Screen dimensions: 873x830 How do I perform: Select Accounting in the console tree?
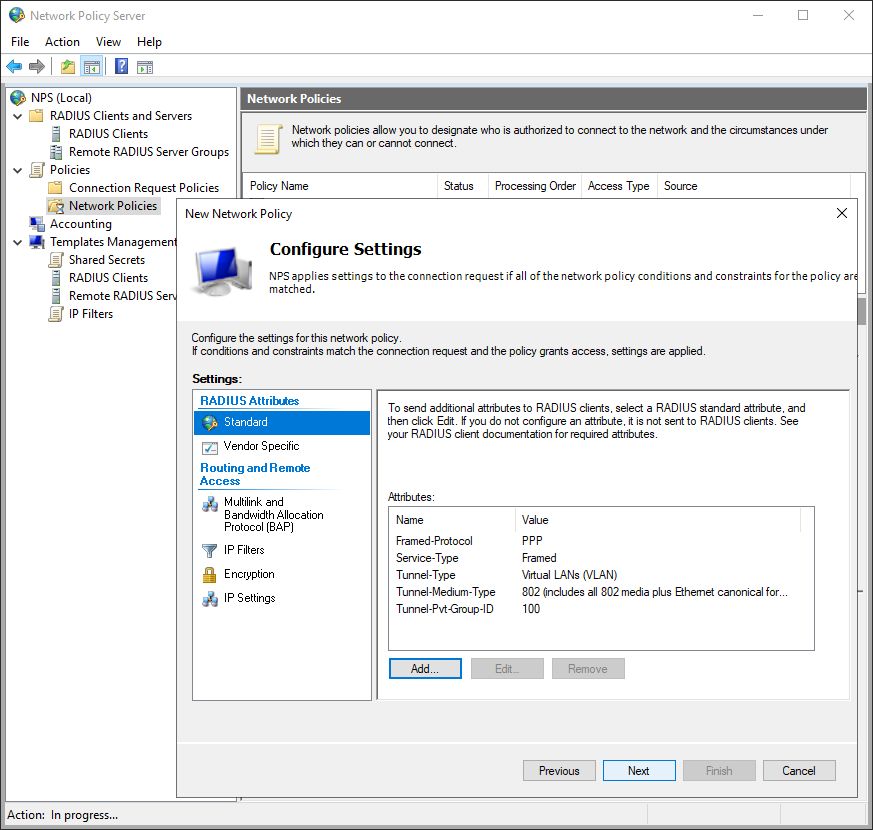coord(81,224)
